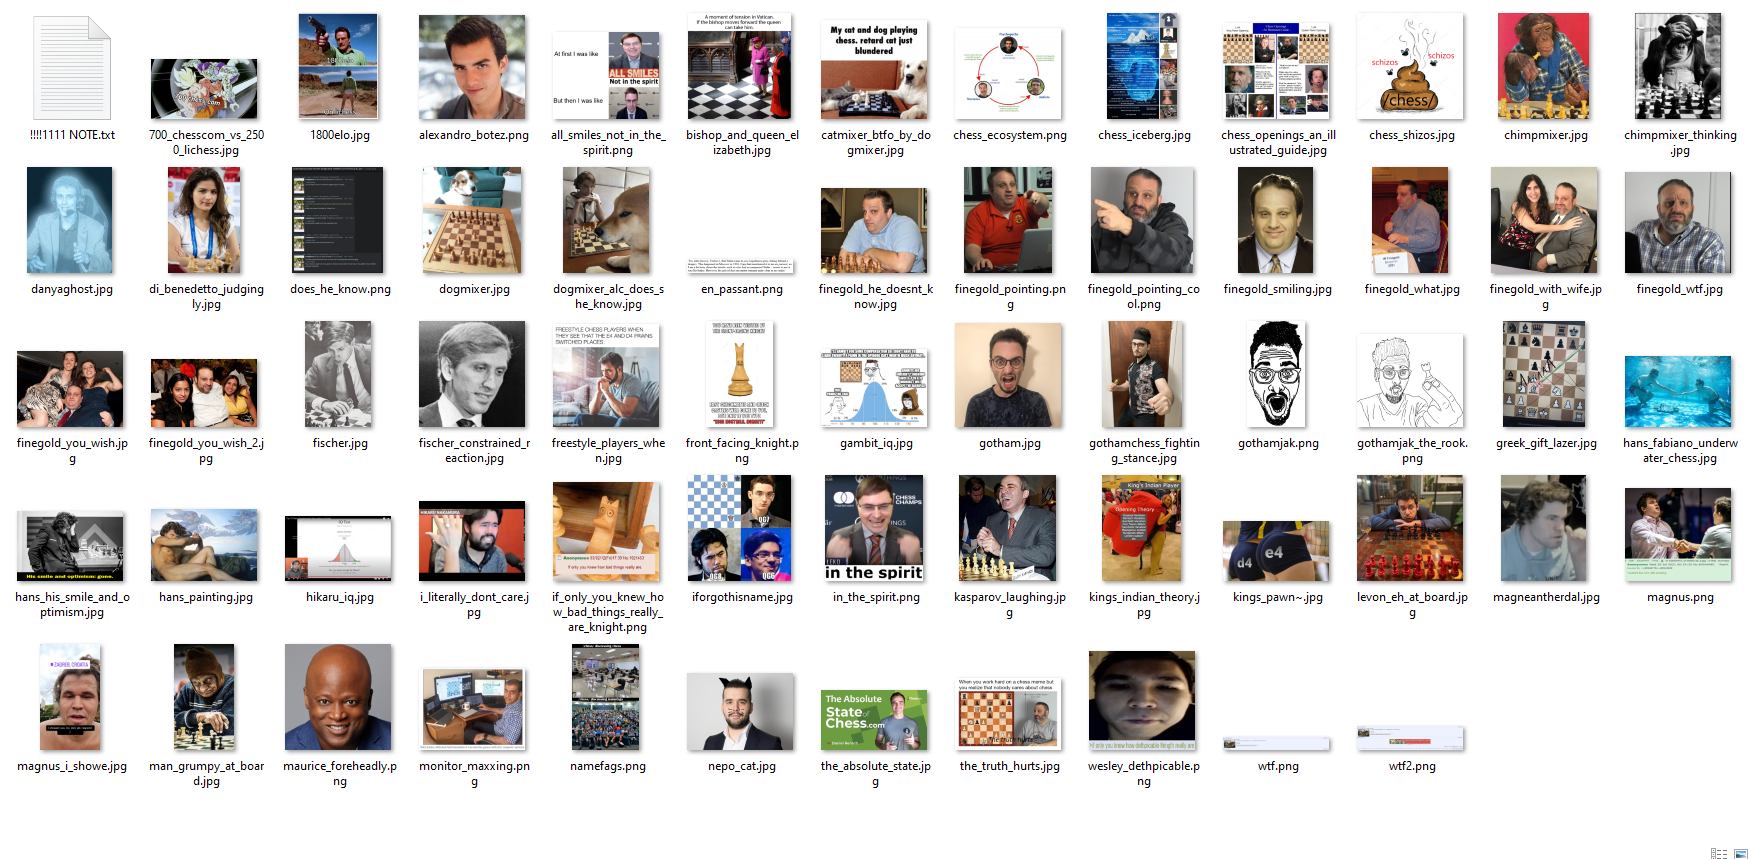1748x859 pixels.
Task: Select the freestyle_players_when.jpg thumbnail
Action: point(606,374)
